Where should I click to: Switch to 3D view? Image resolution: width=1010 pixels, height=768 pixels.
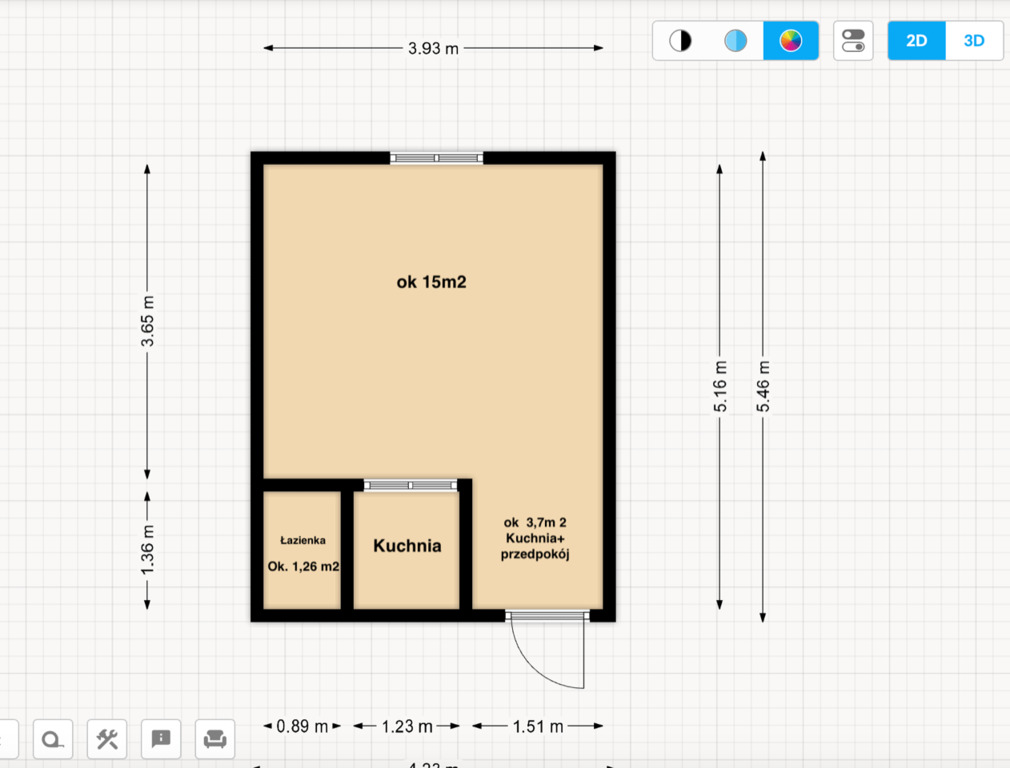coord(974,41)
